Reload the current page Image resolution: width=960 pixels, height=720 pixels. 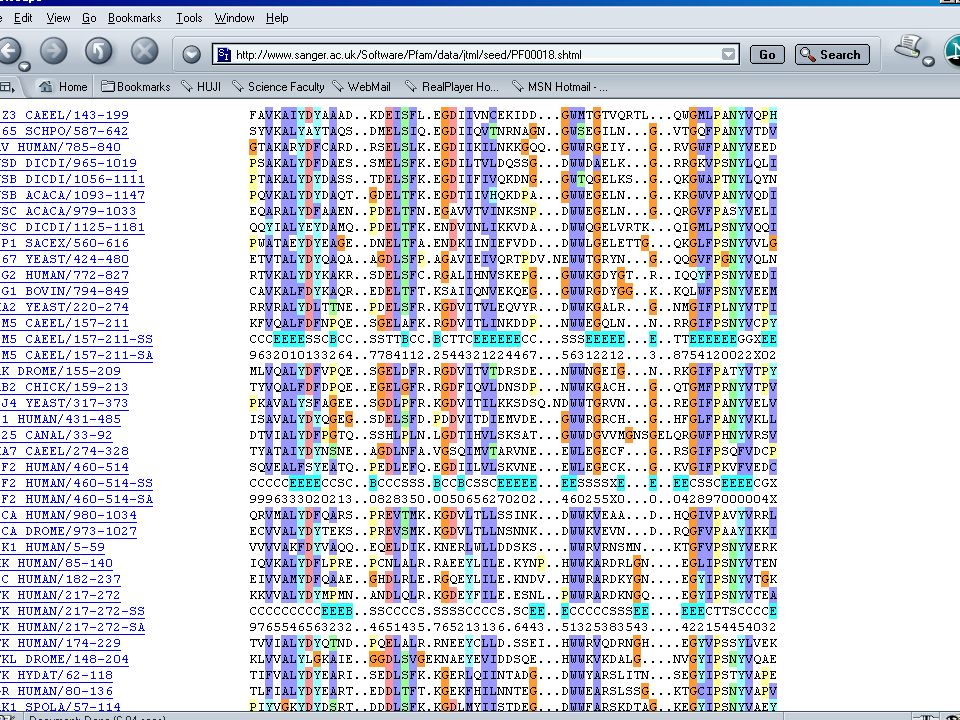[x=99, y=51]
